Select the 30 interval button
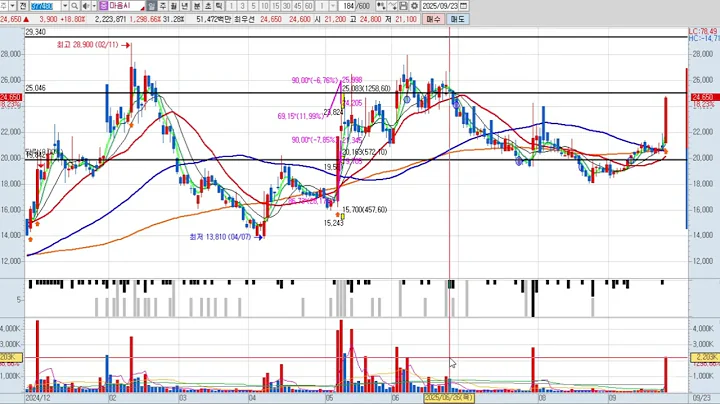Image resolution: width=720 pixels, height=404 pixels. [x=287, y=6]
